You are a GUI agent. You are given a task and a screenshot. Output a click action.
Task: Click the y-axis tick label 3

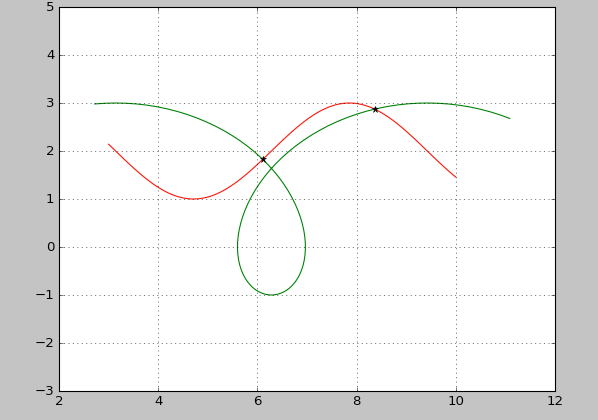[51, 103]
